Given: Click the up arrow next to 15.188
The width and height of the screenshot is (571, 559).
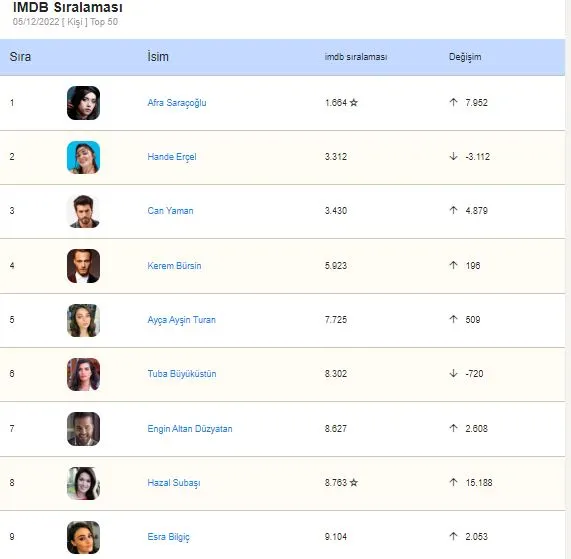Looking at the screenshot, I should 453,482.
